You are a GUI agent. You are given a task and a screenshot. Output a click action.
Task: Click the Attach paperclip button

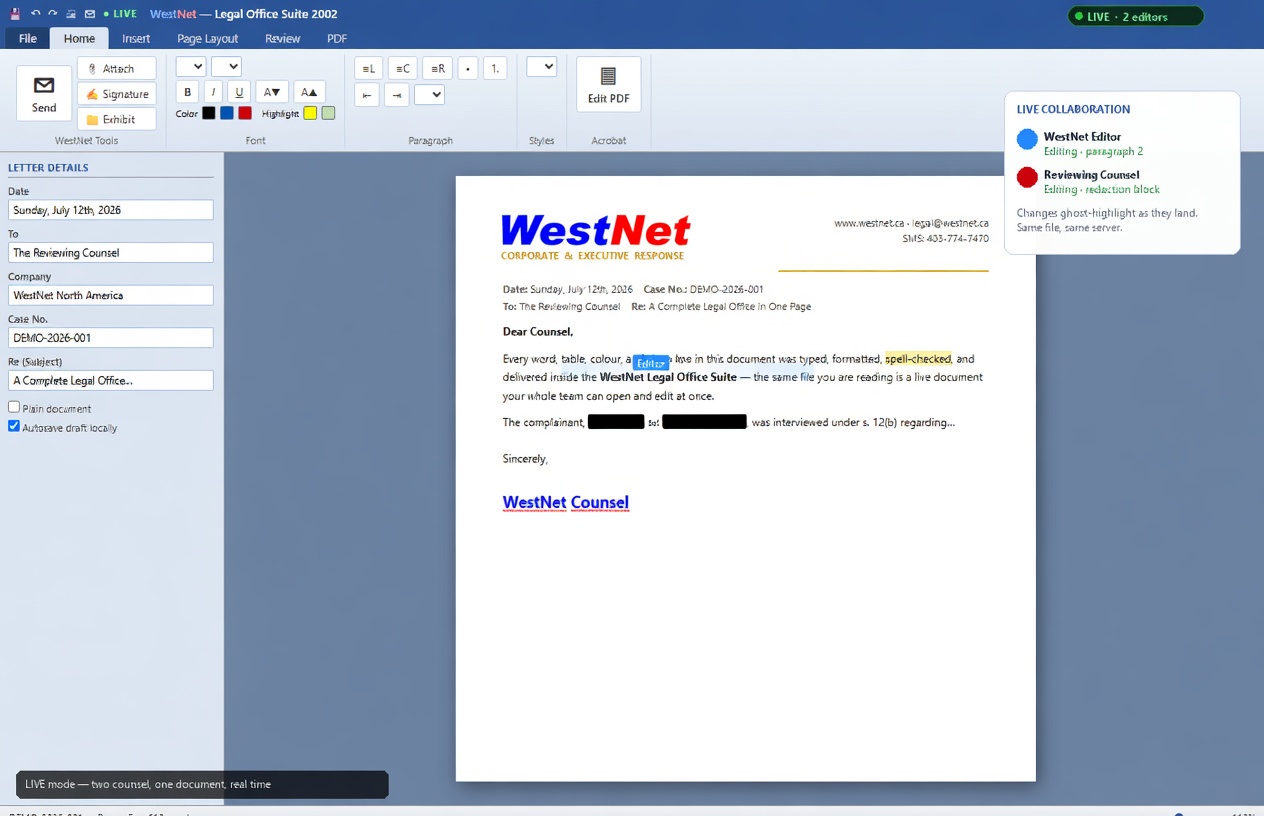(x=117, y=68)
